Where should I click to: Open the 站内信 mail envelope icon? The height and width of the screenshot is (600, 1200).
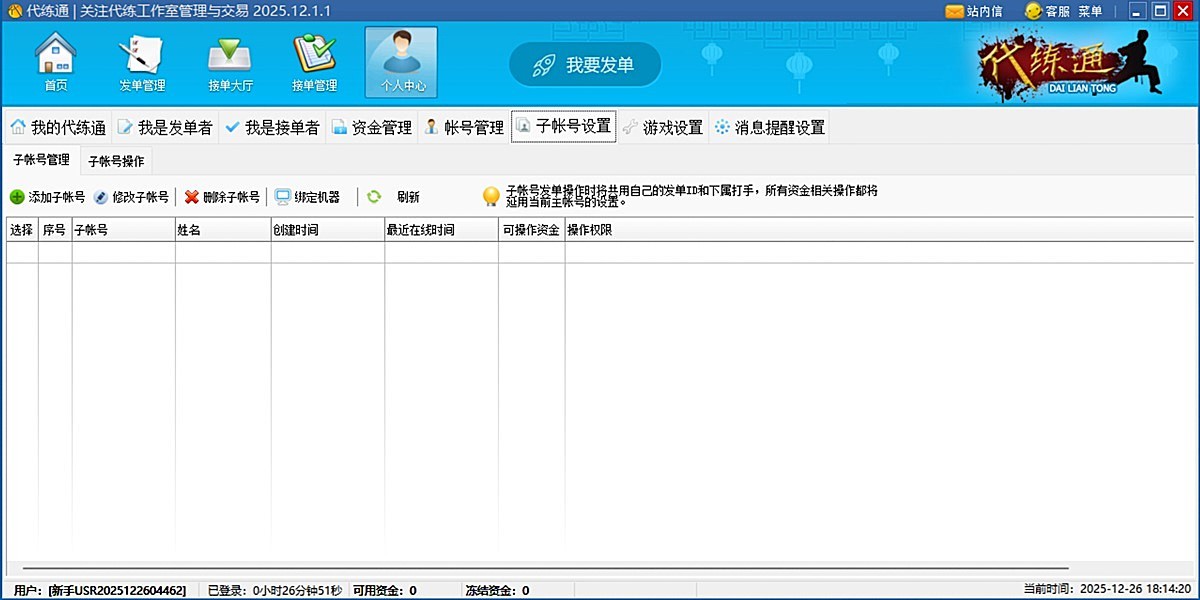pos(953,11)
